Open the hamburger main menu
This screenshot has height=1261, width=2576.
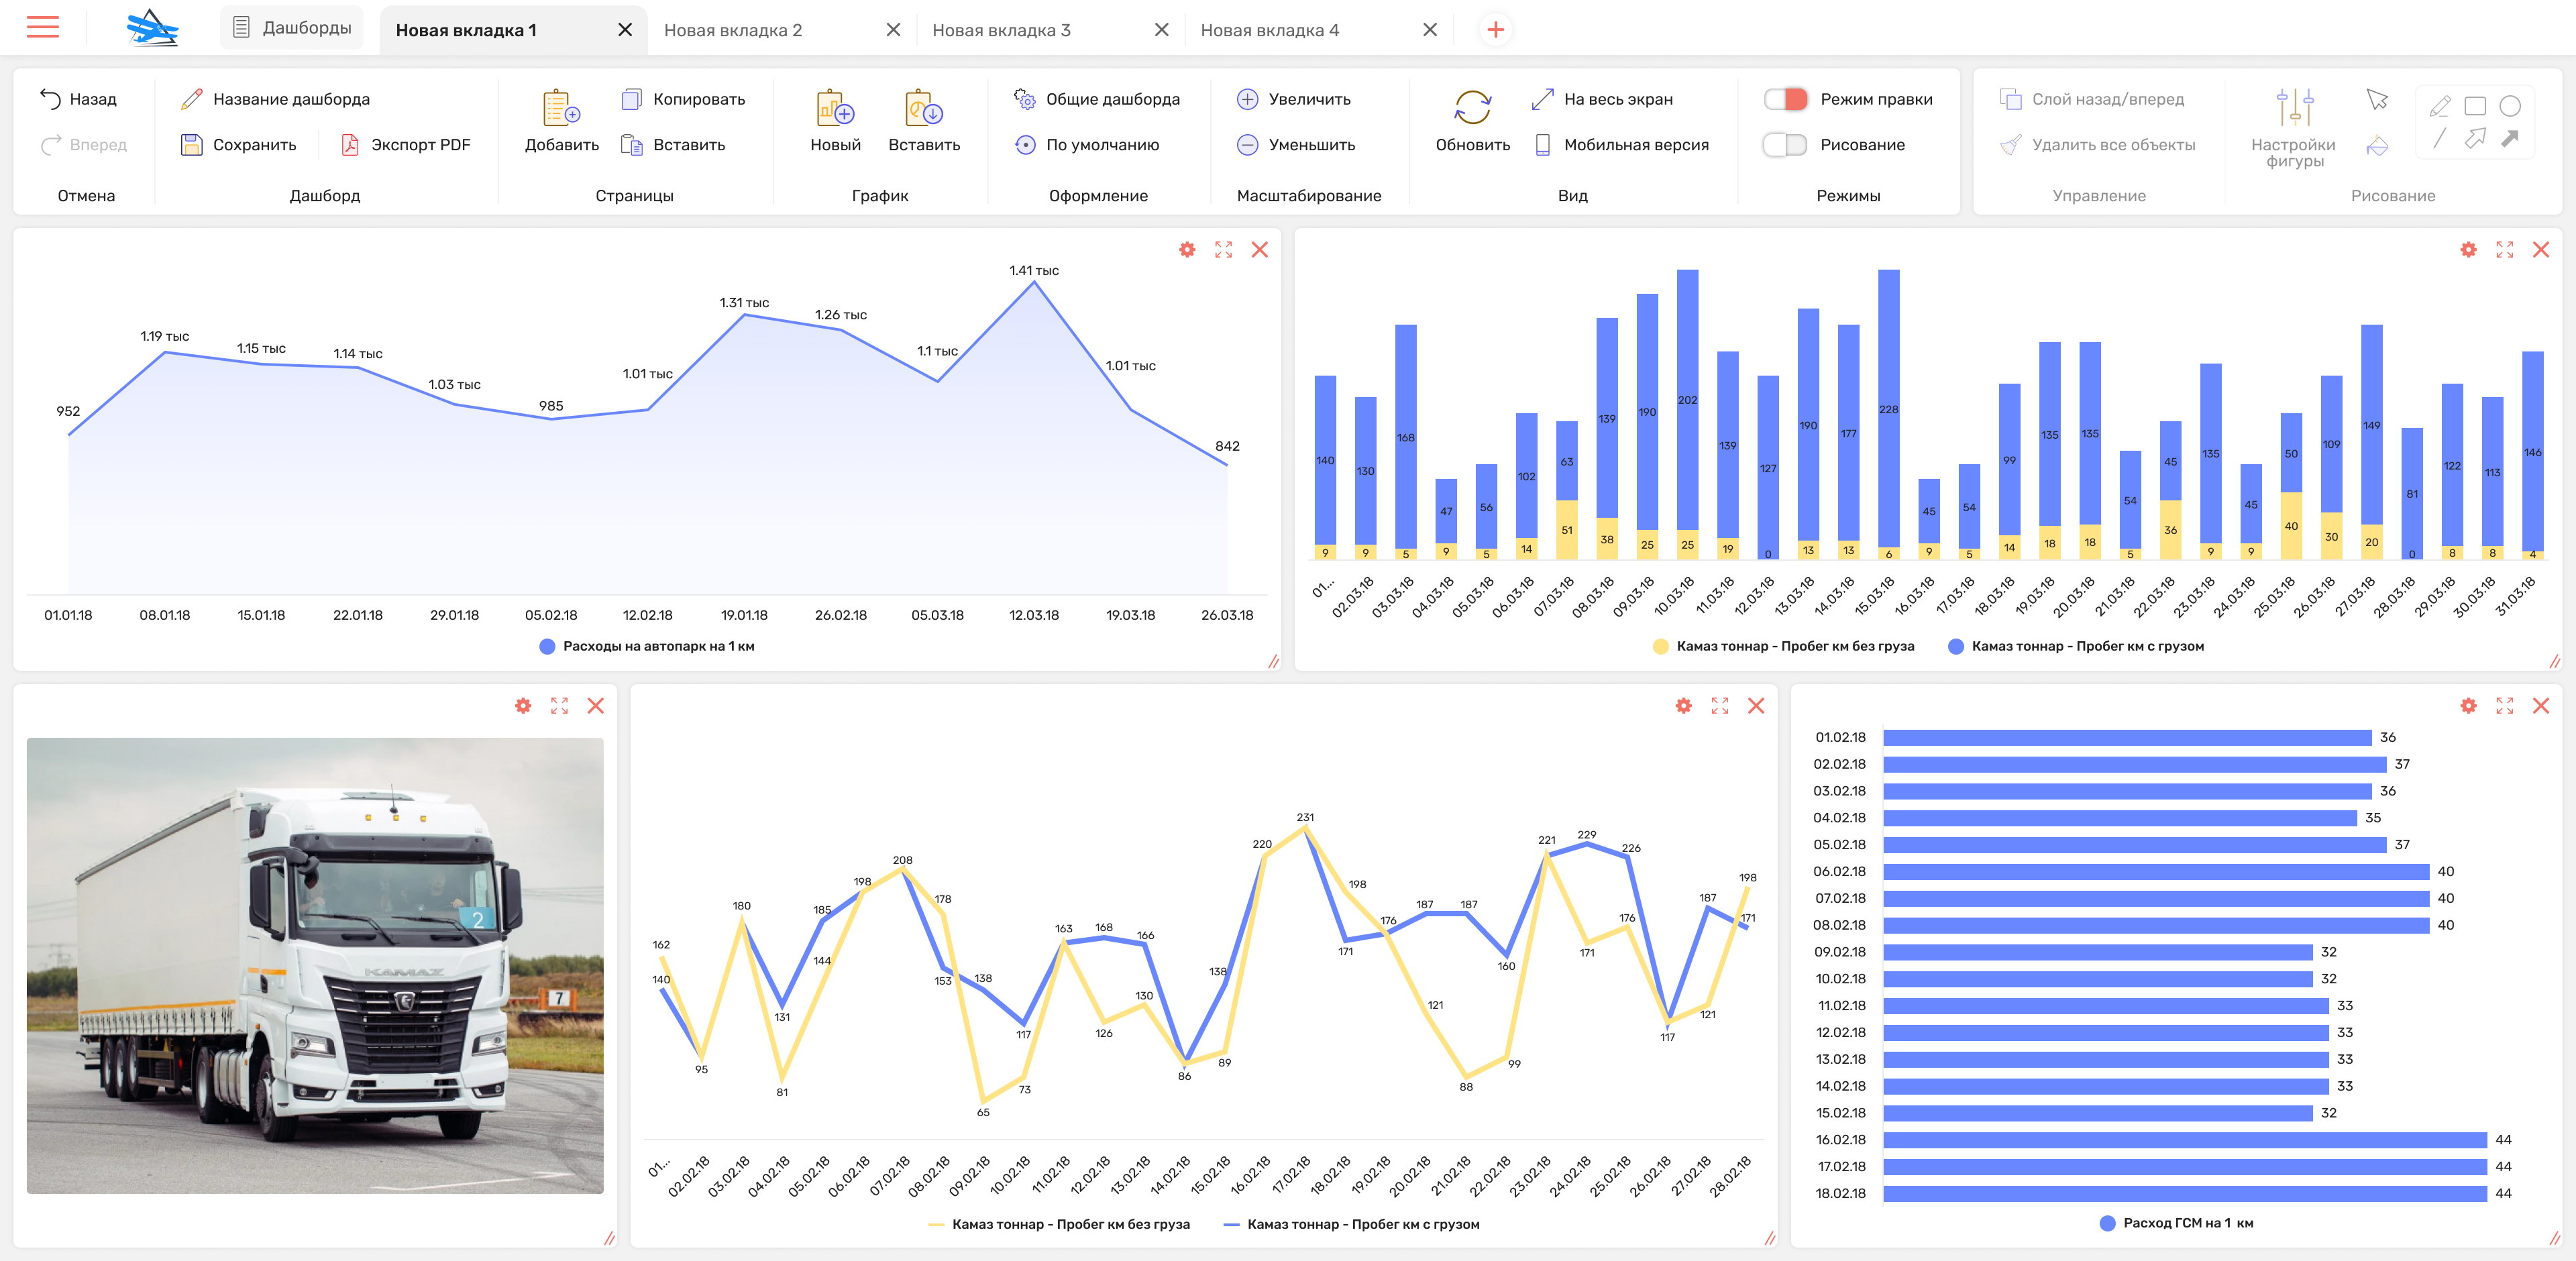click(42, 27)
